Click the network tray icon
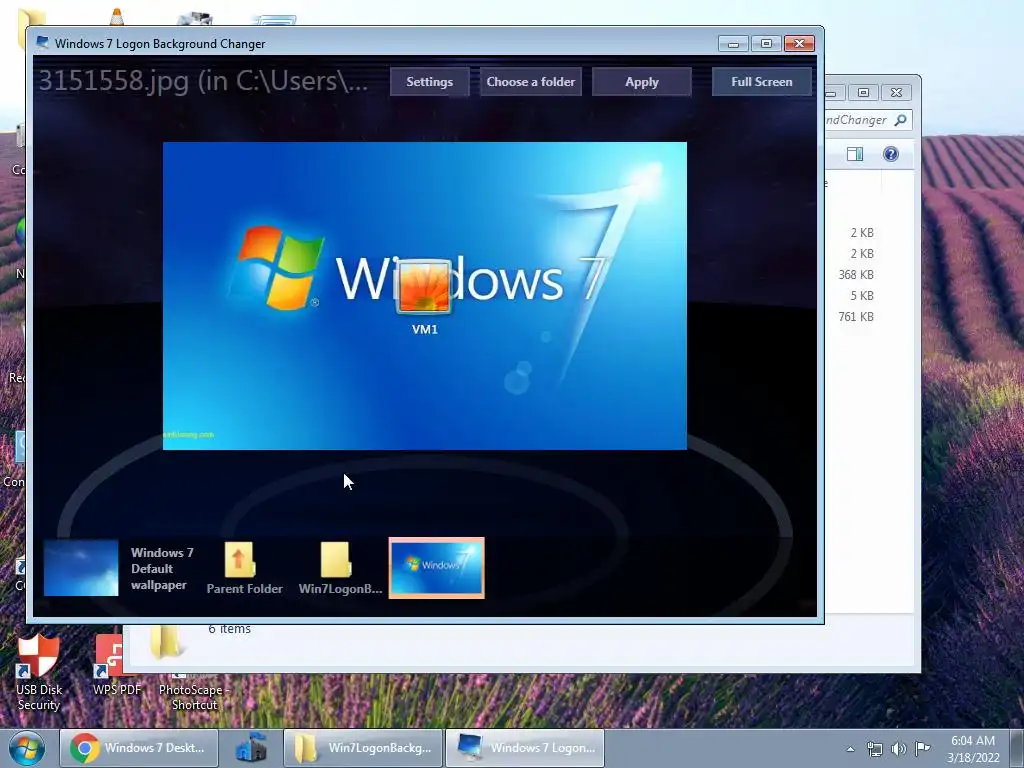1024x768 pixels. coord(874,749)
